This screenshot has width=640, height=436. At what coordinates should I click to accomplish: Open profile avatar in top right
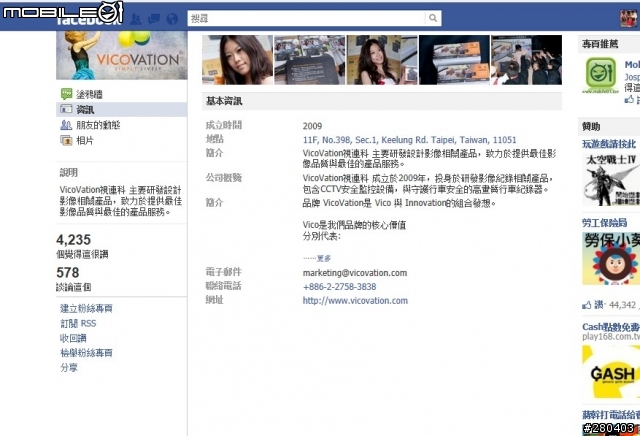[629, 18]
